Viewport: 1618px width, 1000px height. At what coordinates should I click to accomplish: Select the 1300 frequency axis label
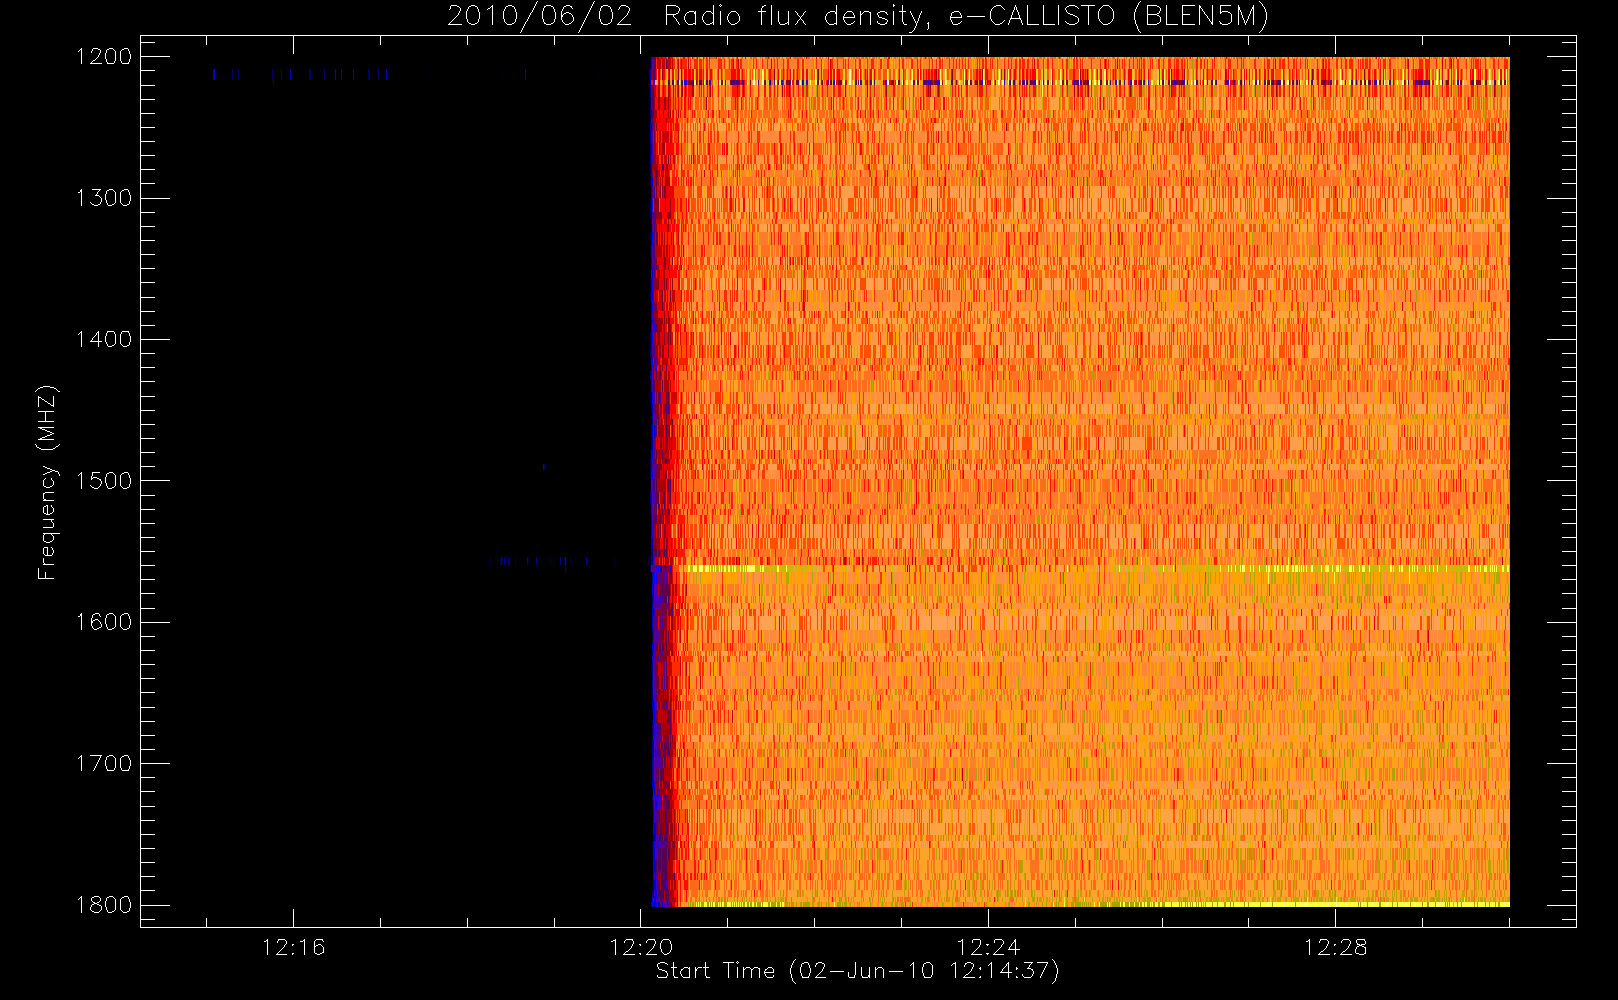[104, 198]
